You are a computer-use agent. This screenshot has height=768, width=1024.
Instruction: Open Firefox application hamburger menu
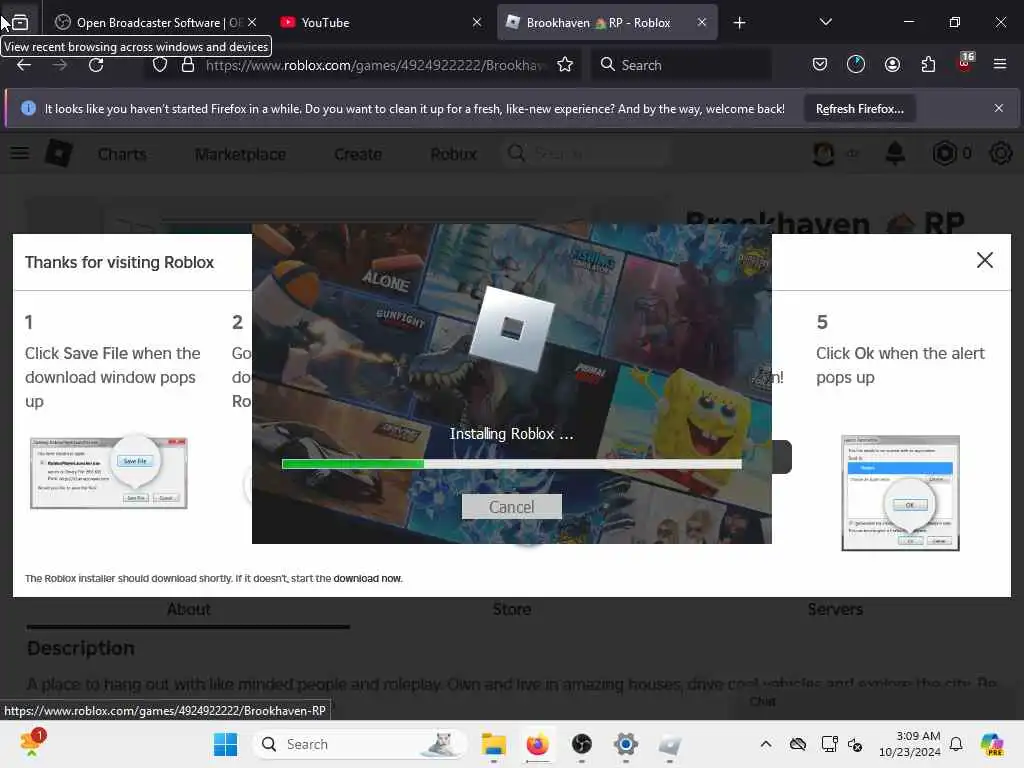999,64
